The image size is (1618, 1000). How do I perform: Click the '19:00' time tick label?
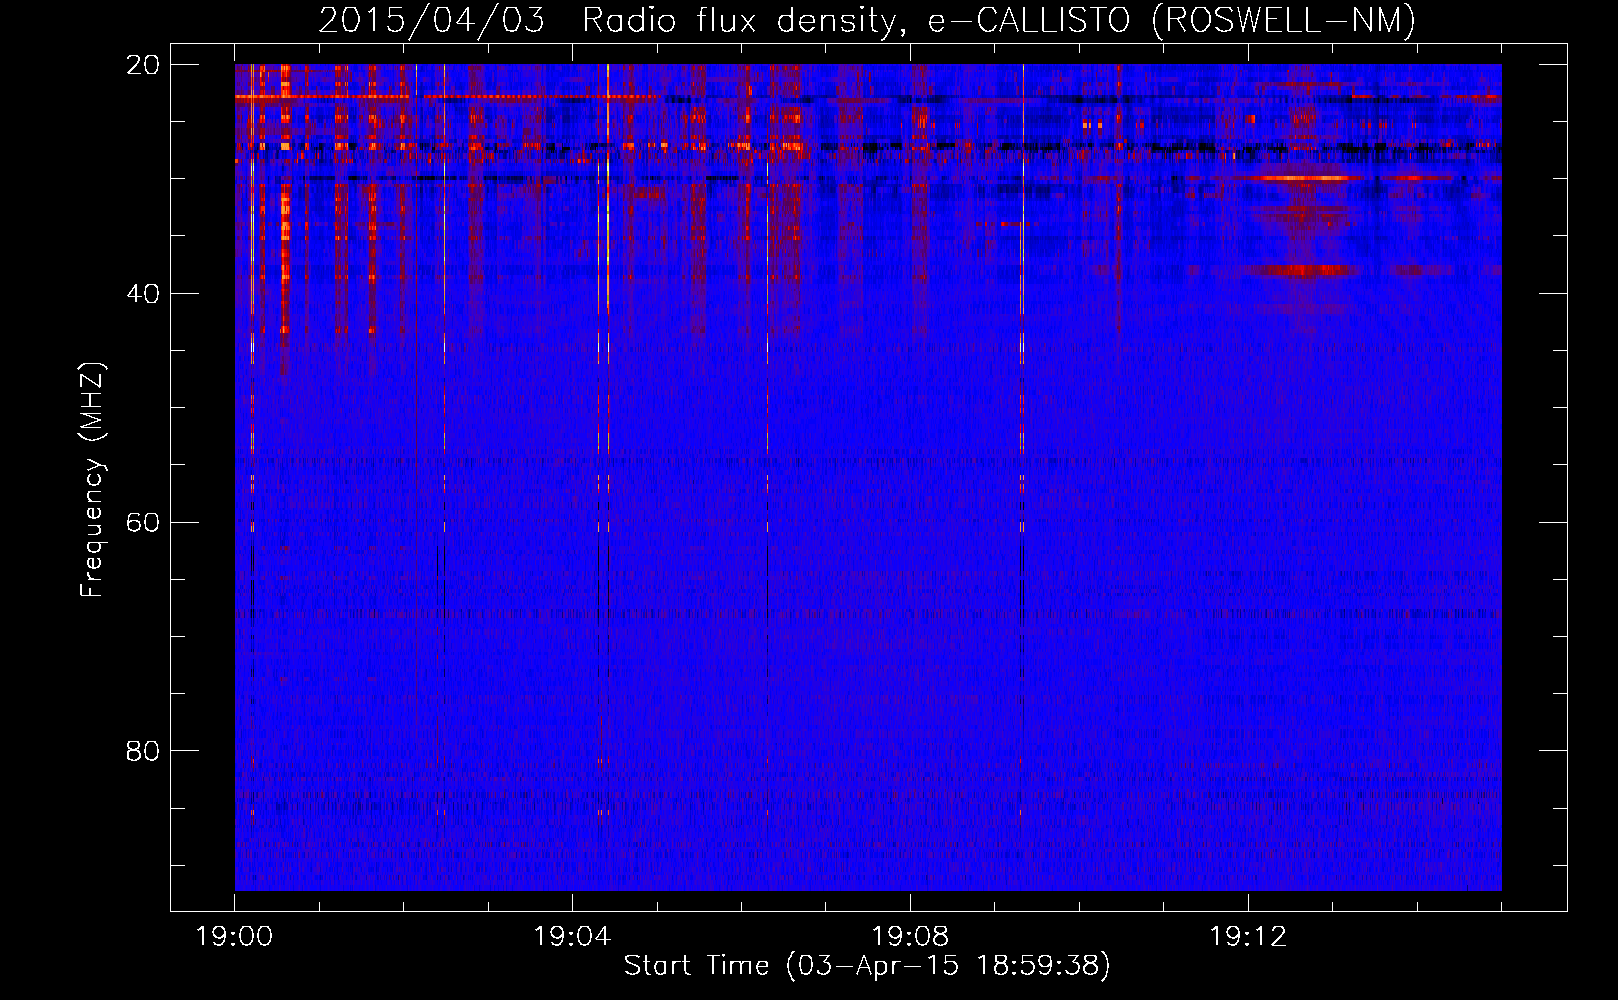(234, 936)
